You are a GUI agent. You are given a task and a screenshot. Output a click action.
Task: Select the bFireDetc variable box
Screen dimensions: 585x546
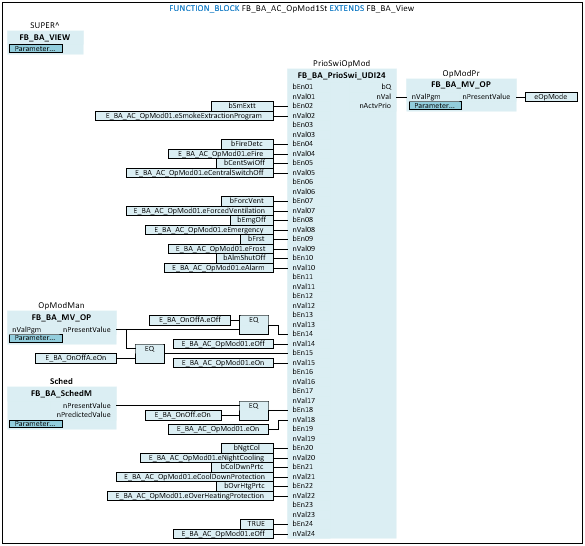tap(247, 144)
